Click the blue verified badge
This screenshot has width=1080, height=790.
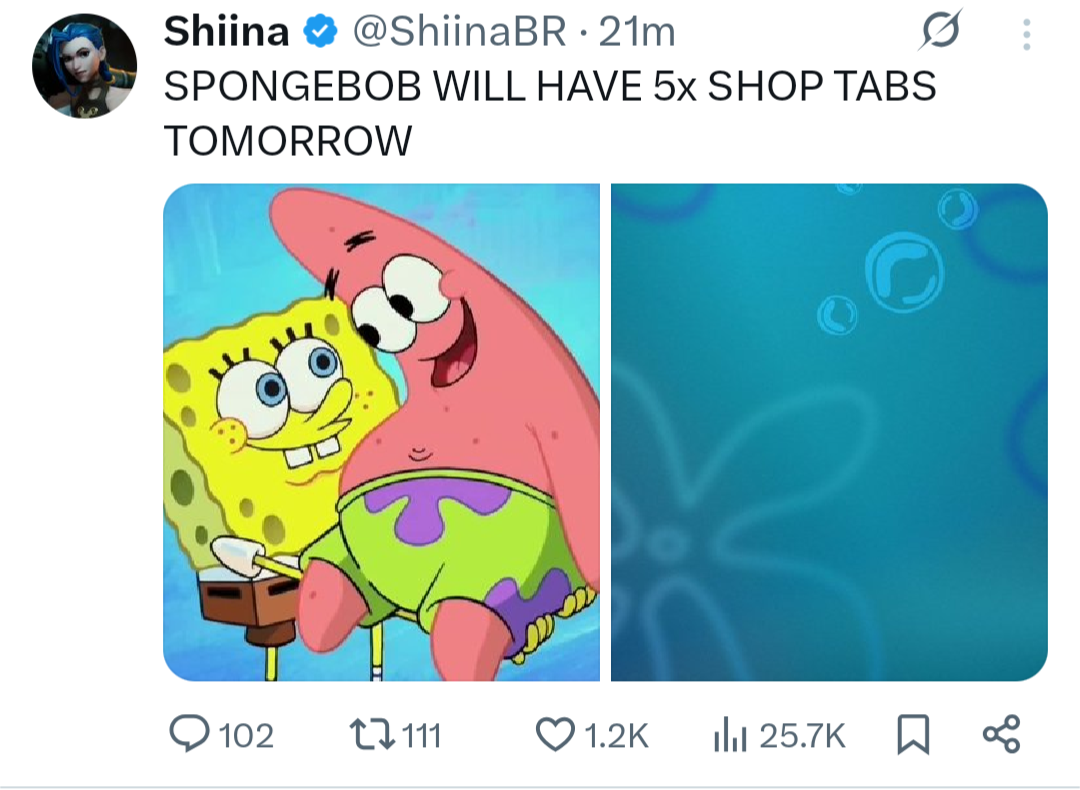click(320, 32)
